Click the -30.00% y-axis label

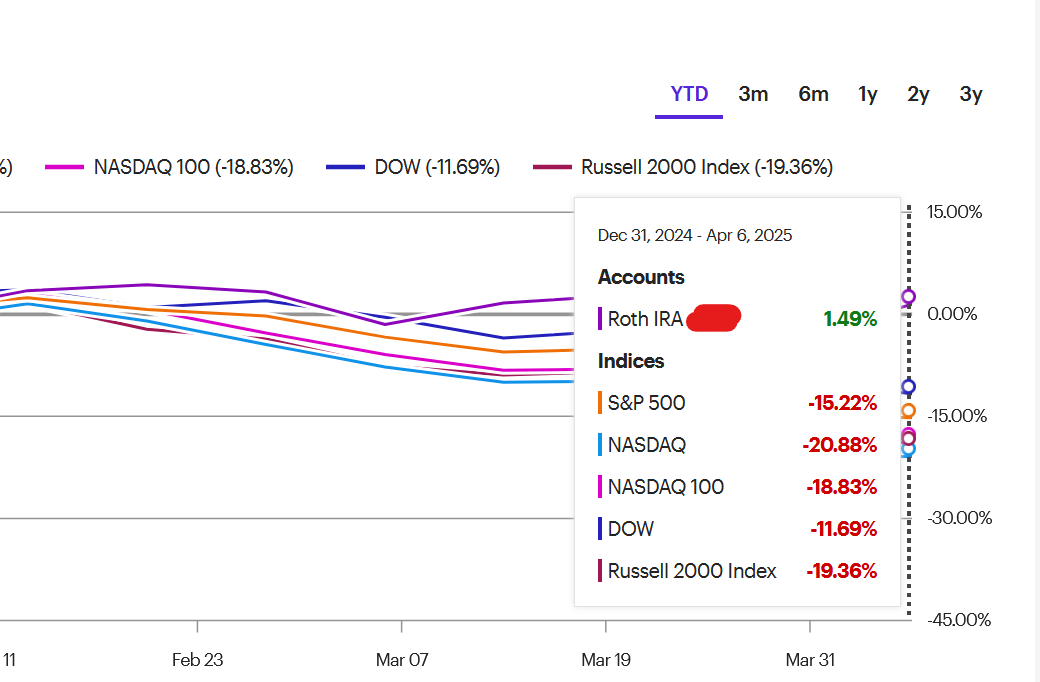pos(960,517)
